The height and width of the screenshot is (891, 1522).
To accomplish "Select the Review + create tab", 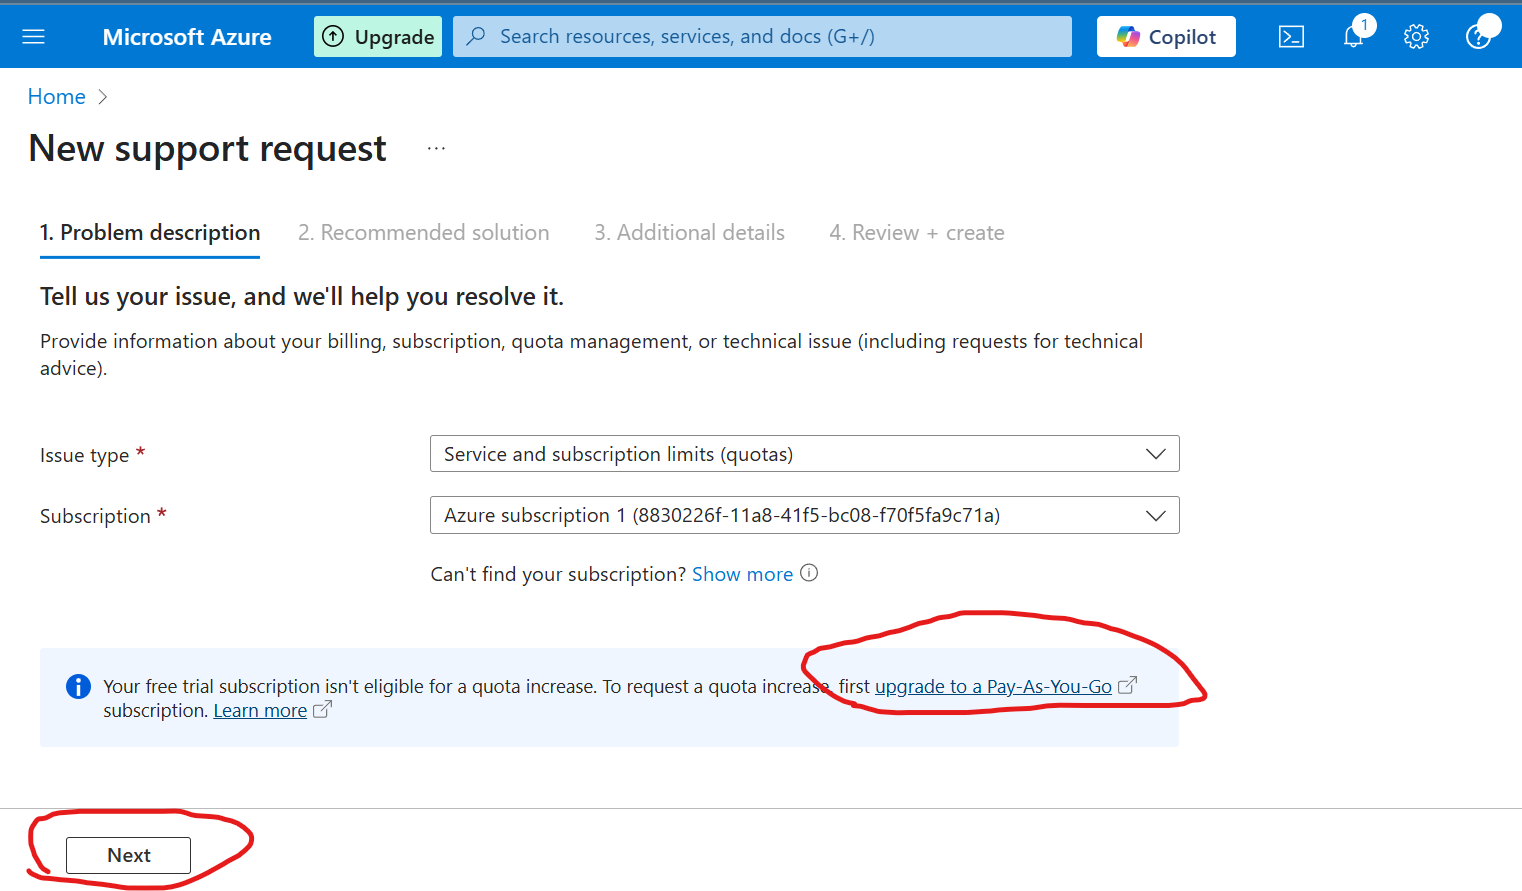I will (x=917, y=233).
